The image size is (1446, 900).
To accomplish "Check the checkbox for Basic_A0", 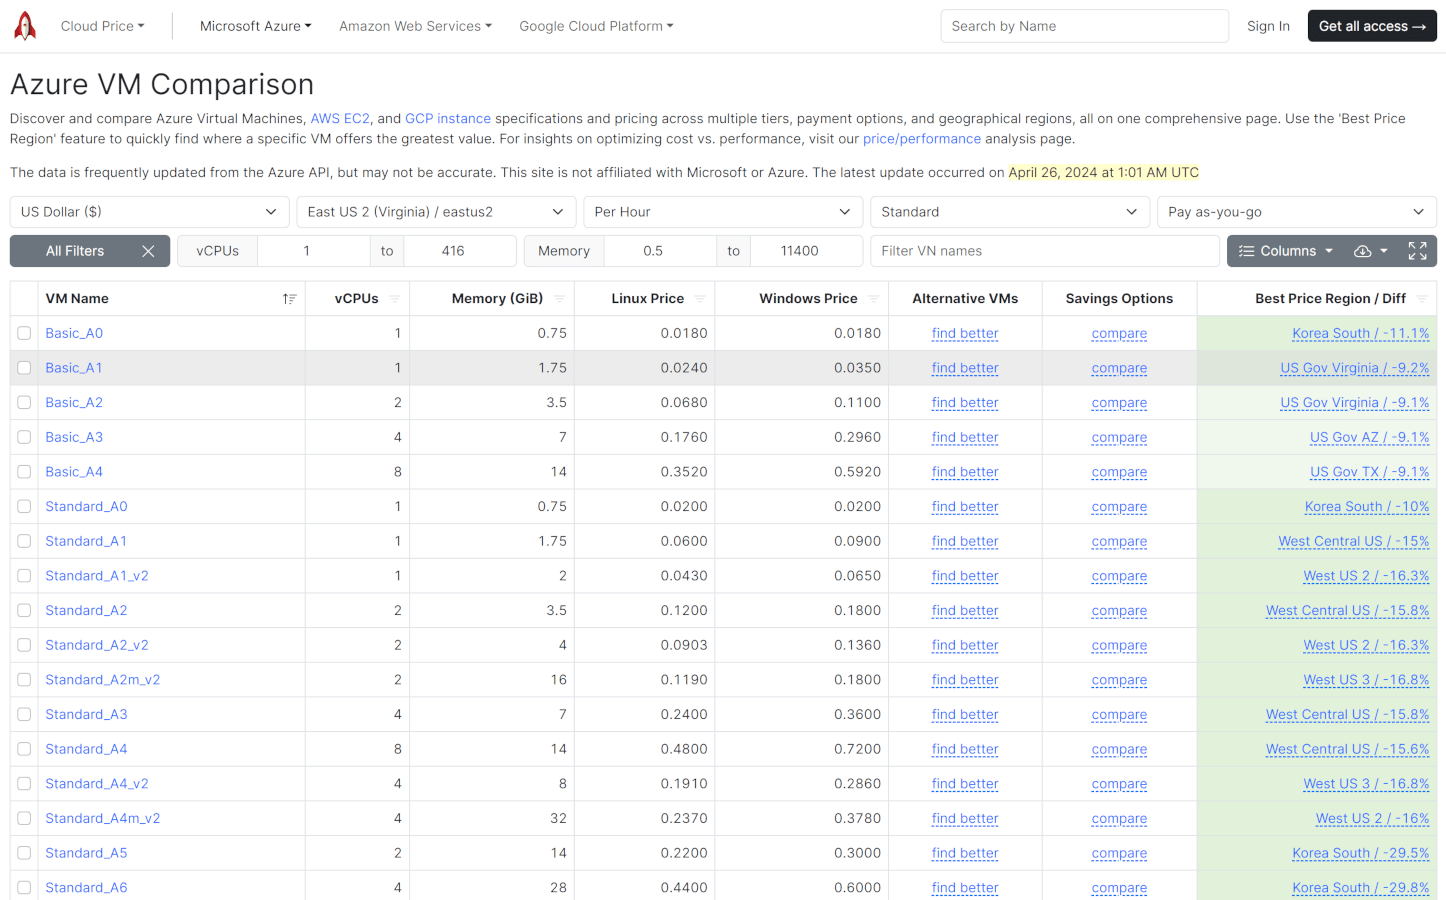I will (x=24, y=333).
